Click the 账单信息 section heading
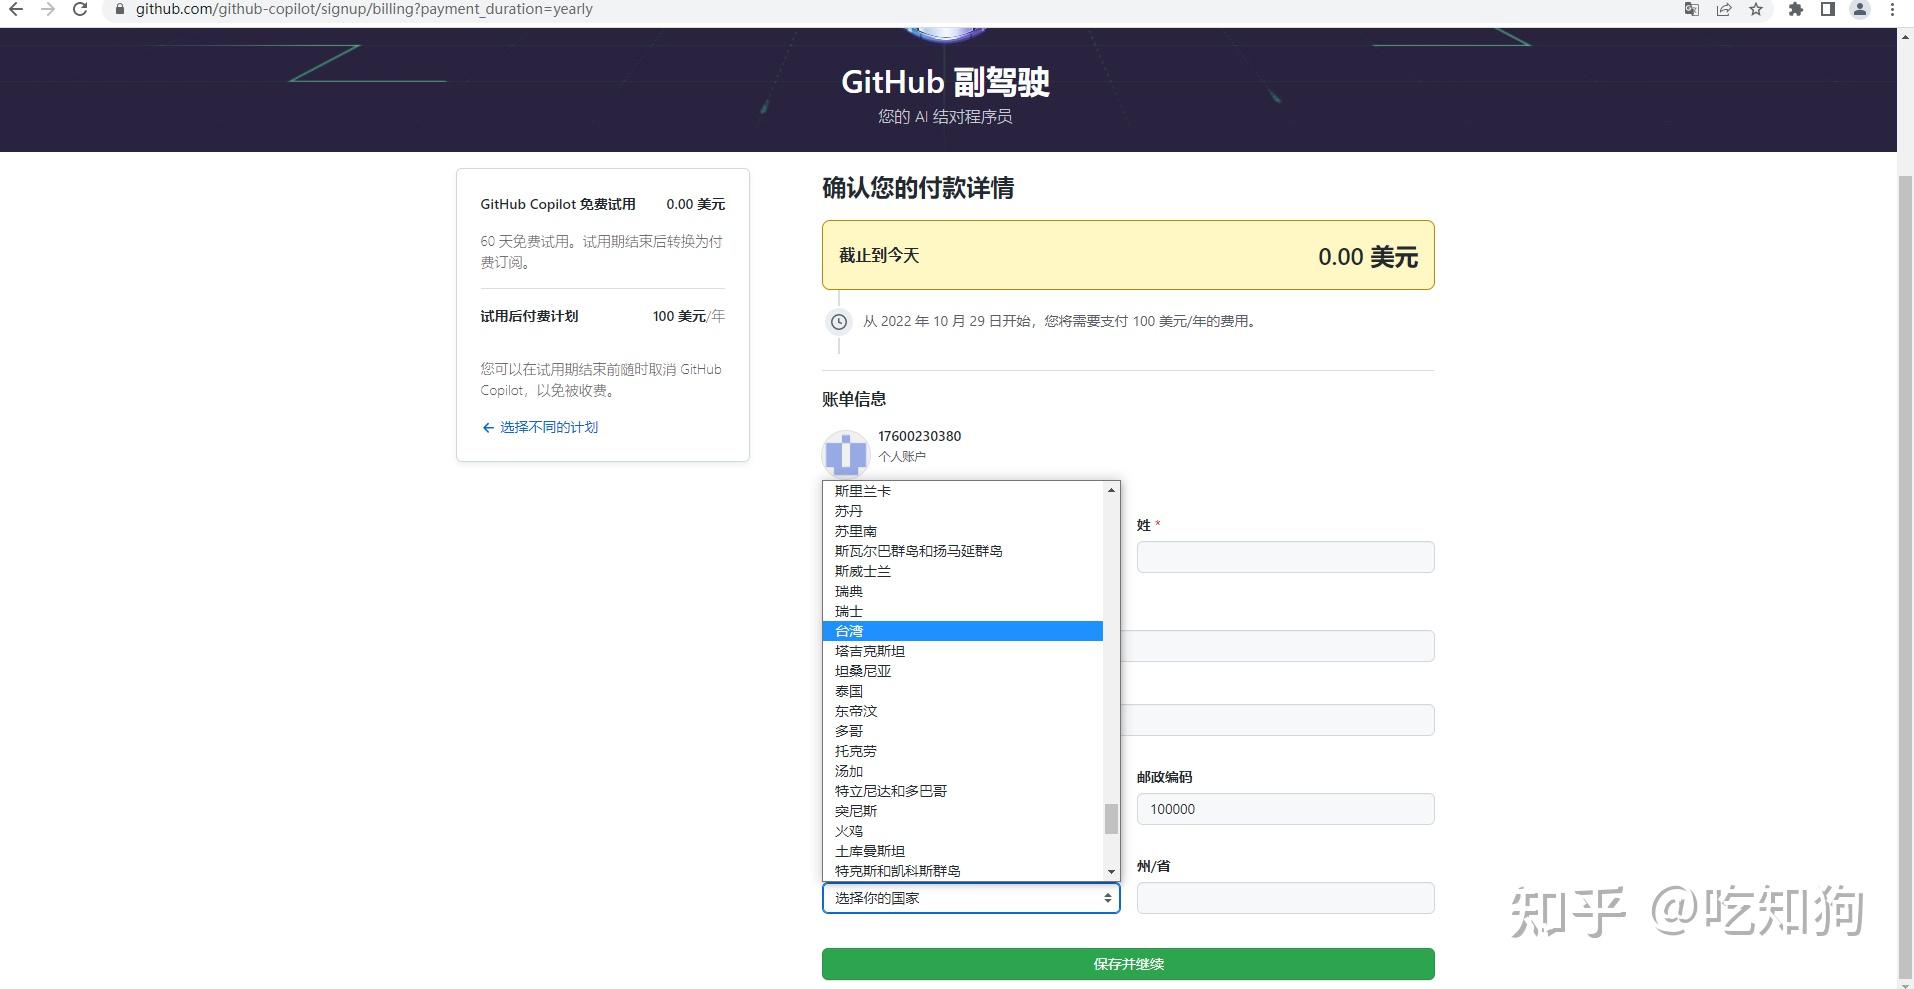1914x989 pixels. [854, 399]
